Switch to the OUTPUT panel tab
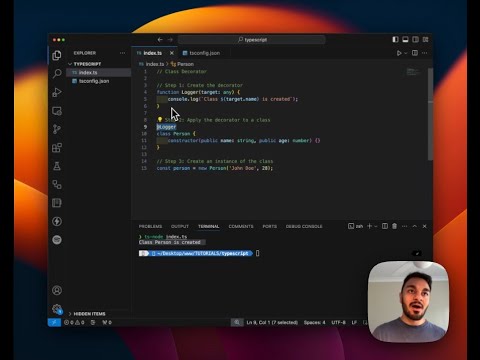Screen dimensions: 480x360 (180, 226)
